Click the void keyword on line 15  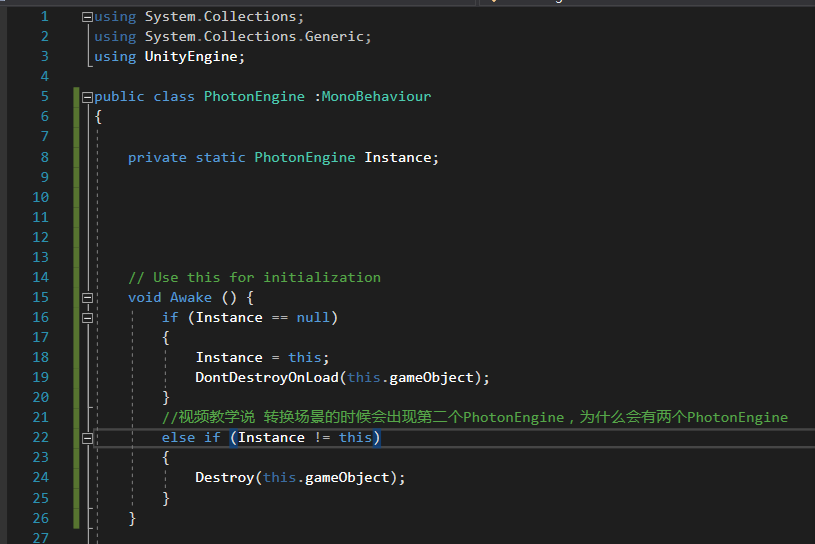tap(144, 297)
